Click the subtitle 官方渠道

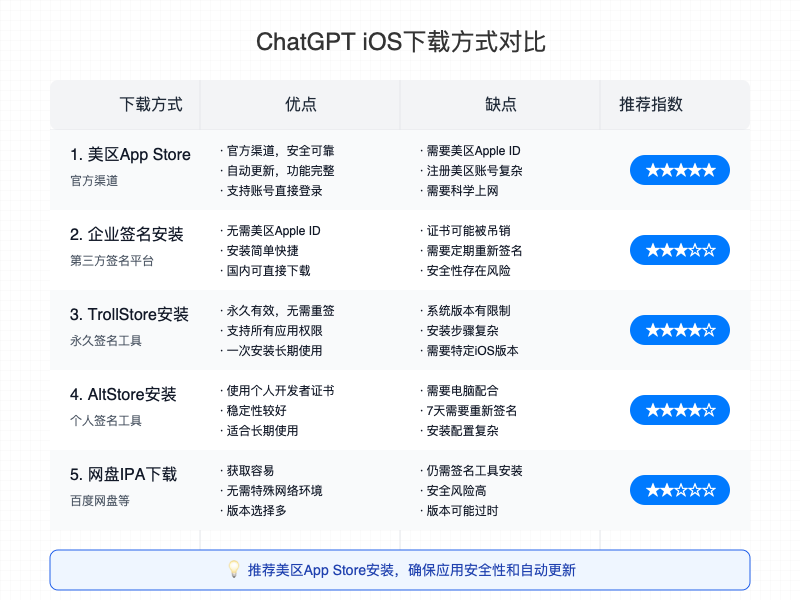tap(94, 181)
